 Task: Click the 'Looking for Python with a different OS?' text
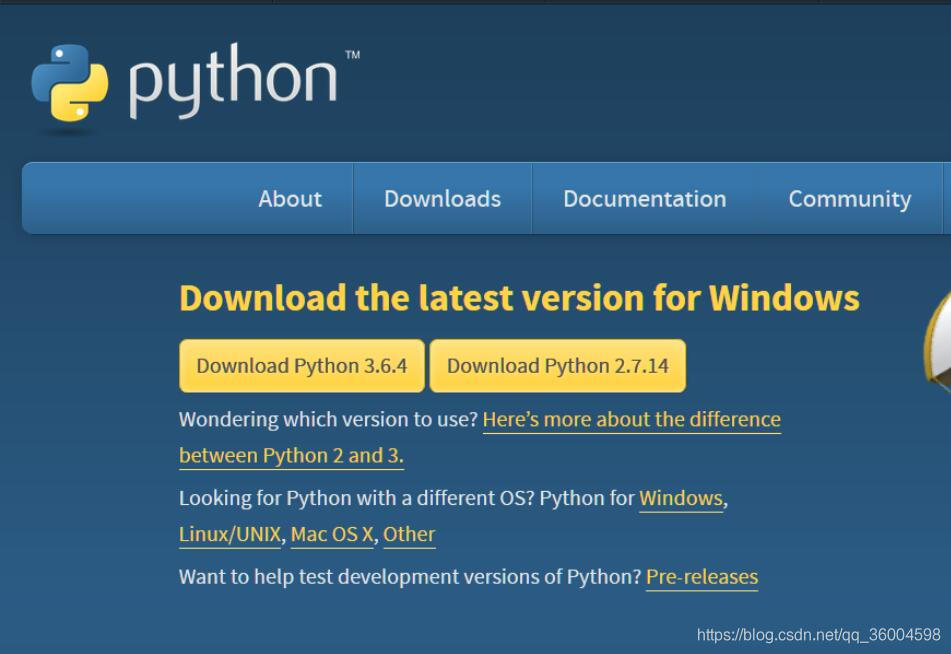(x=357, y=499)
